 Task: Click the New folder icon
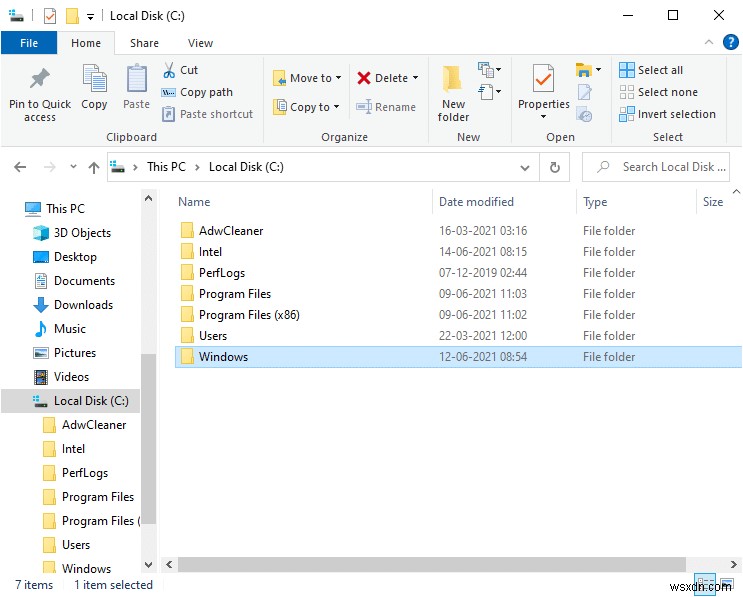click(x=453, y=79)
